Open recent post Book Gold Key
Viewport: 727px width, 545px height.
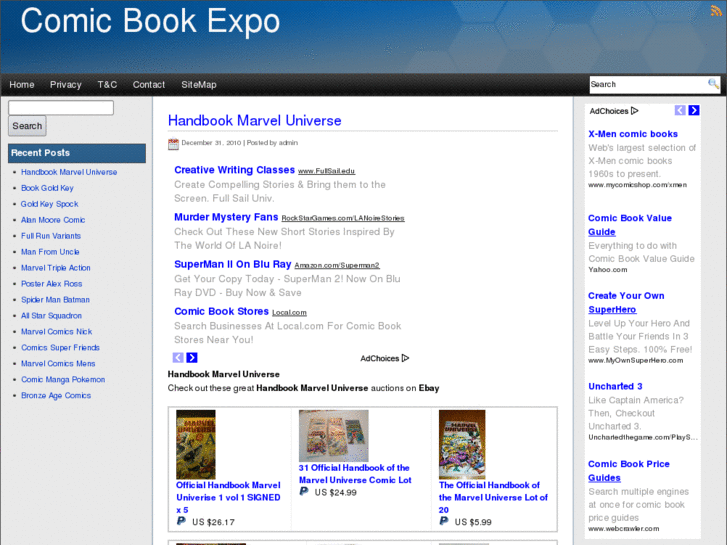click(47, 188)
